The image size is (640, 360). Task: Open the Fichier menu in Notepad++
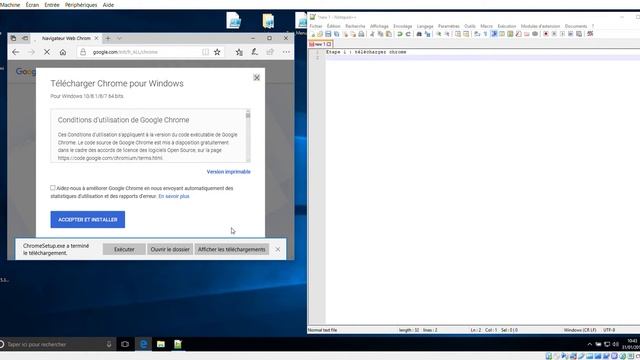(x=316, y=26)
